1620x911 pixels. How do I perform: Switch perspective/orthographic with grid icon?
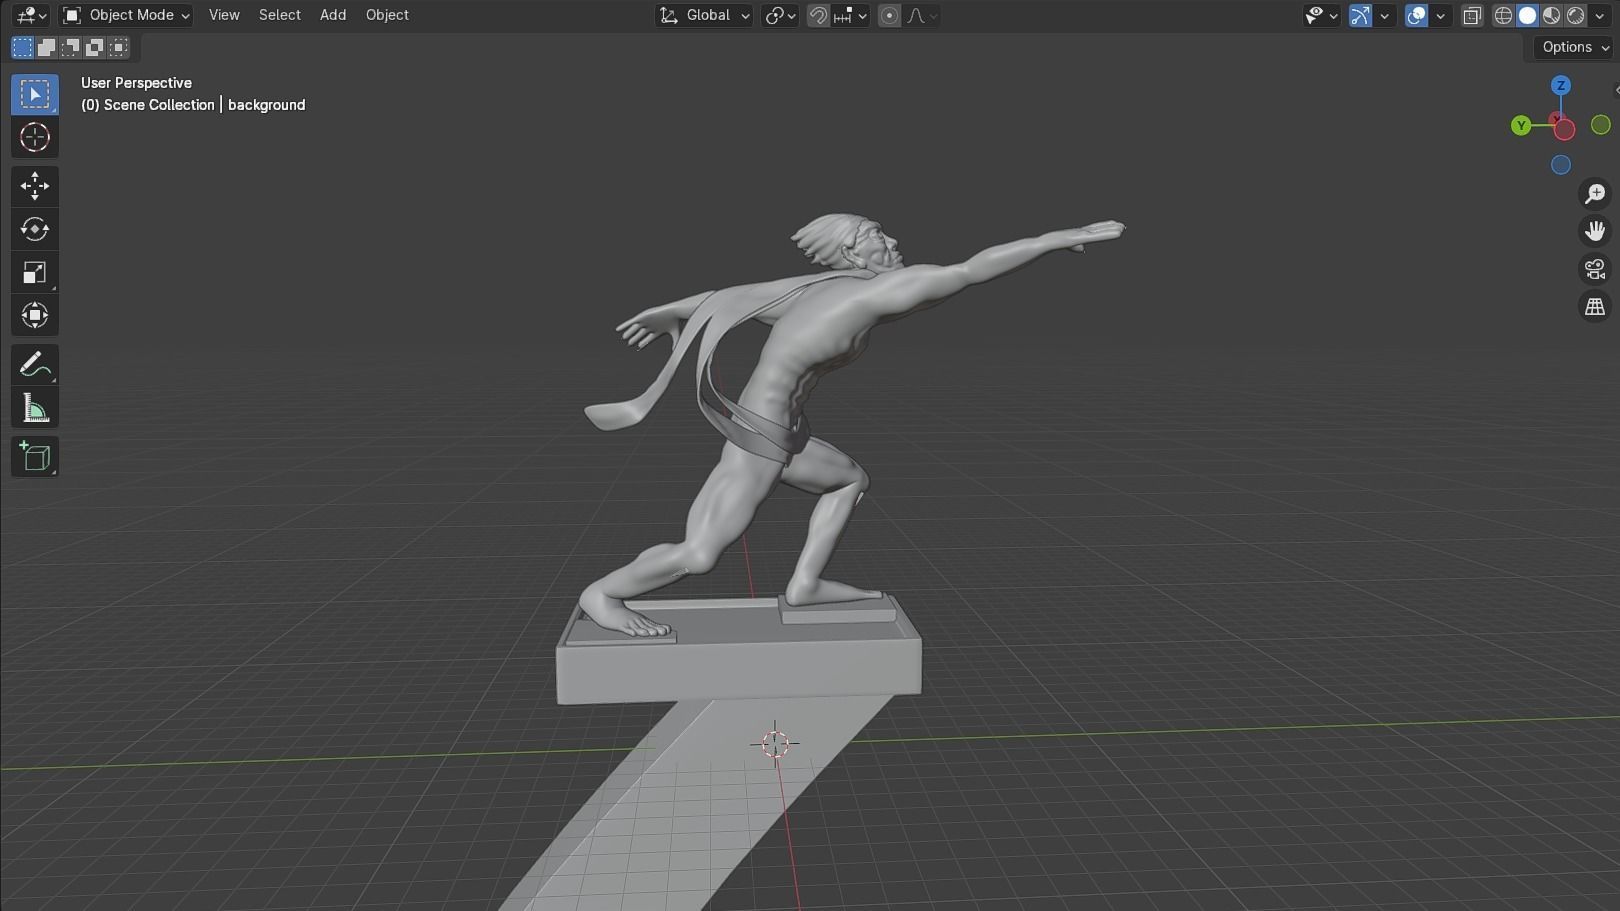pos(1595,307)
